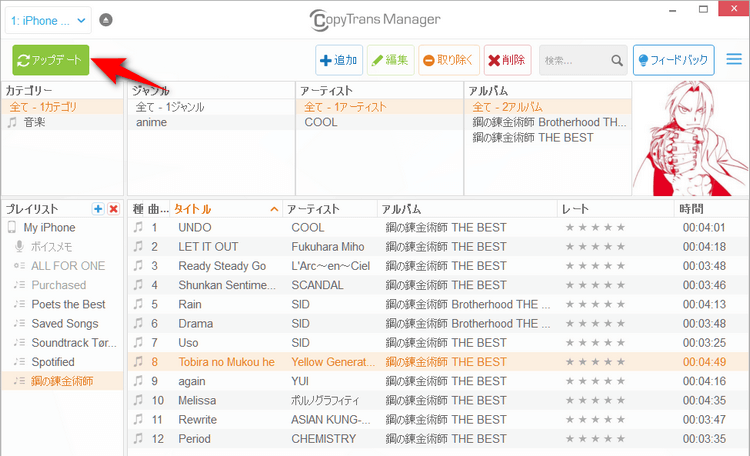Select the track again by YUI

[x=438, y=381]
